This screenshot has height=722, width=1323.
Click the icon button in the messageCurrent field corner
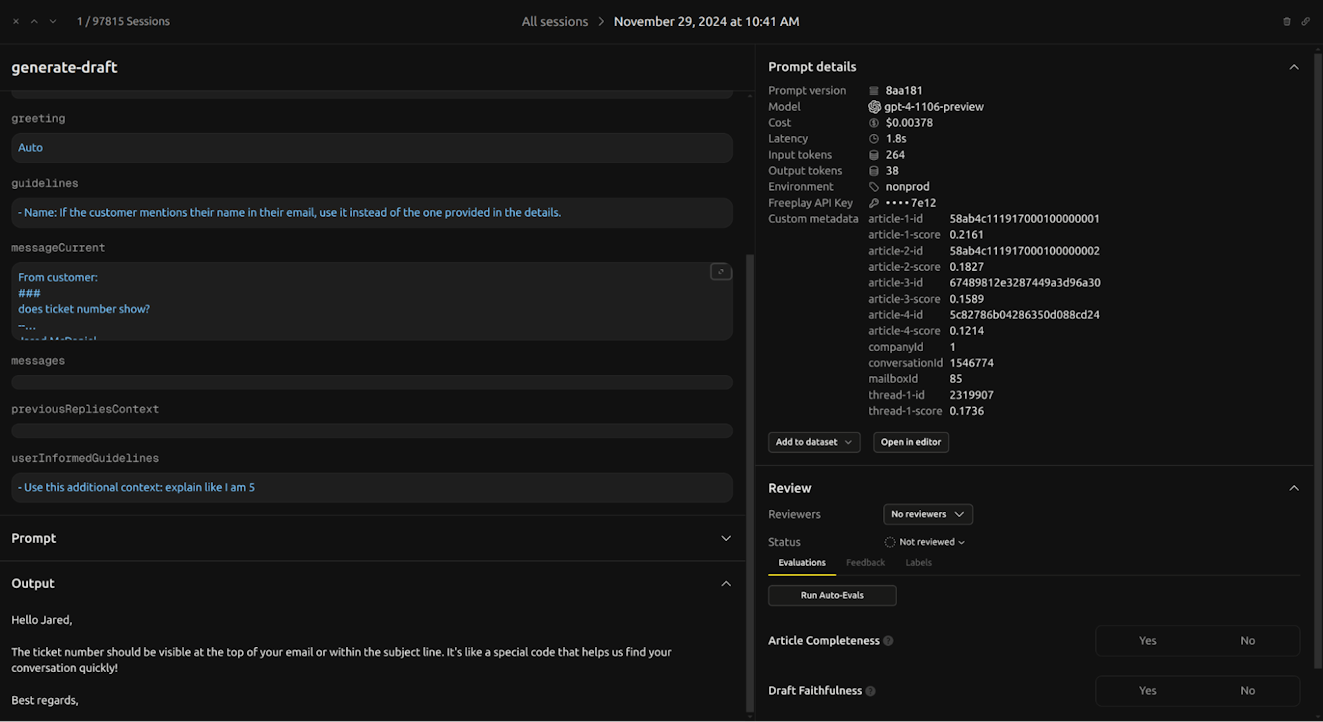720,272
